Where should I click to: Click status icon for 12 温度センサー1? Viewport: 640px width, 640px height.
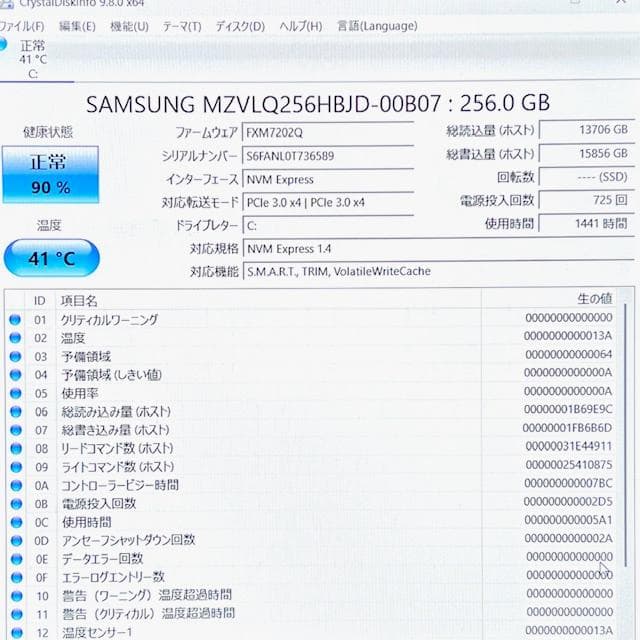coord(17,633)
